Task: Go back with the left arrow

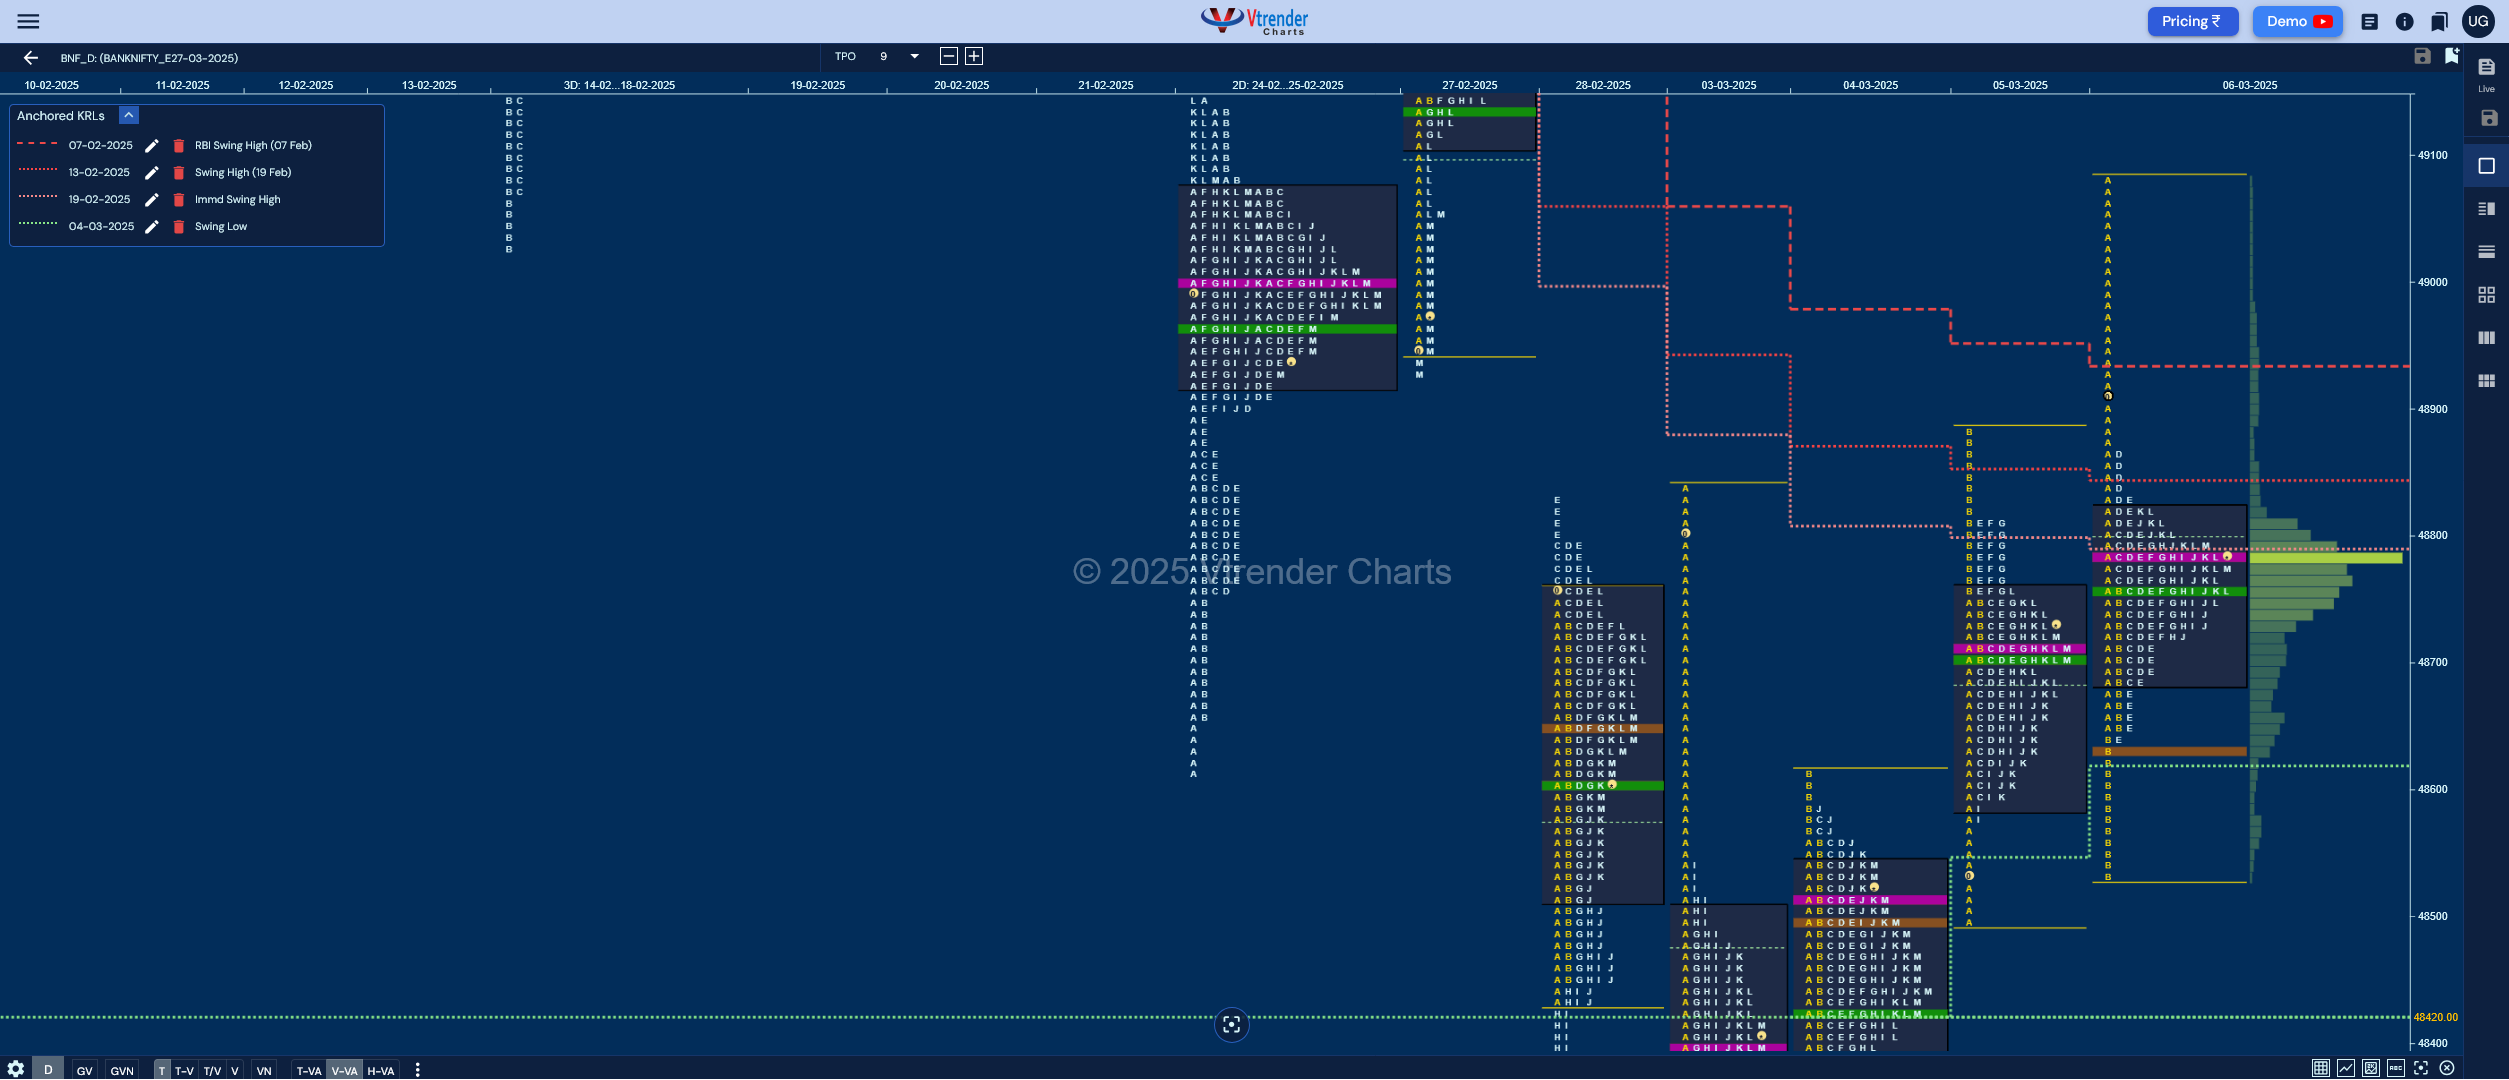Action: coord(31,58)
